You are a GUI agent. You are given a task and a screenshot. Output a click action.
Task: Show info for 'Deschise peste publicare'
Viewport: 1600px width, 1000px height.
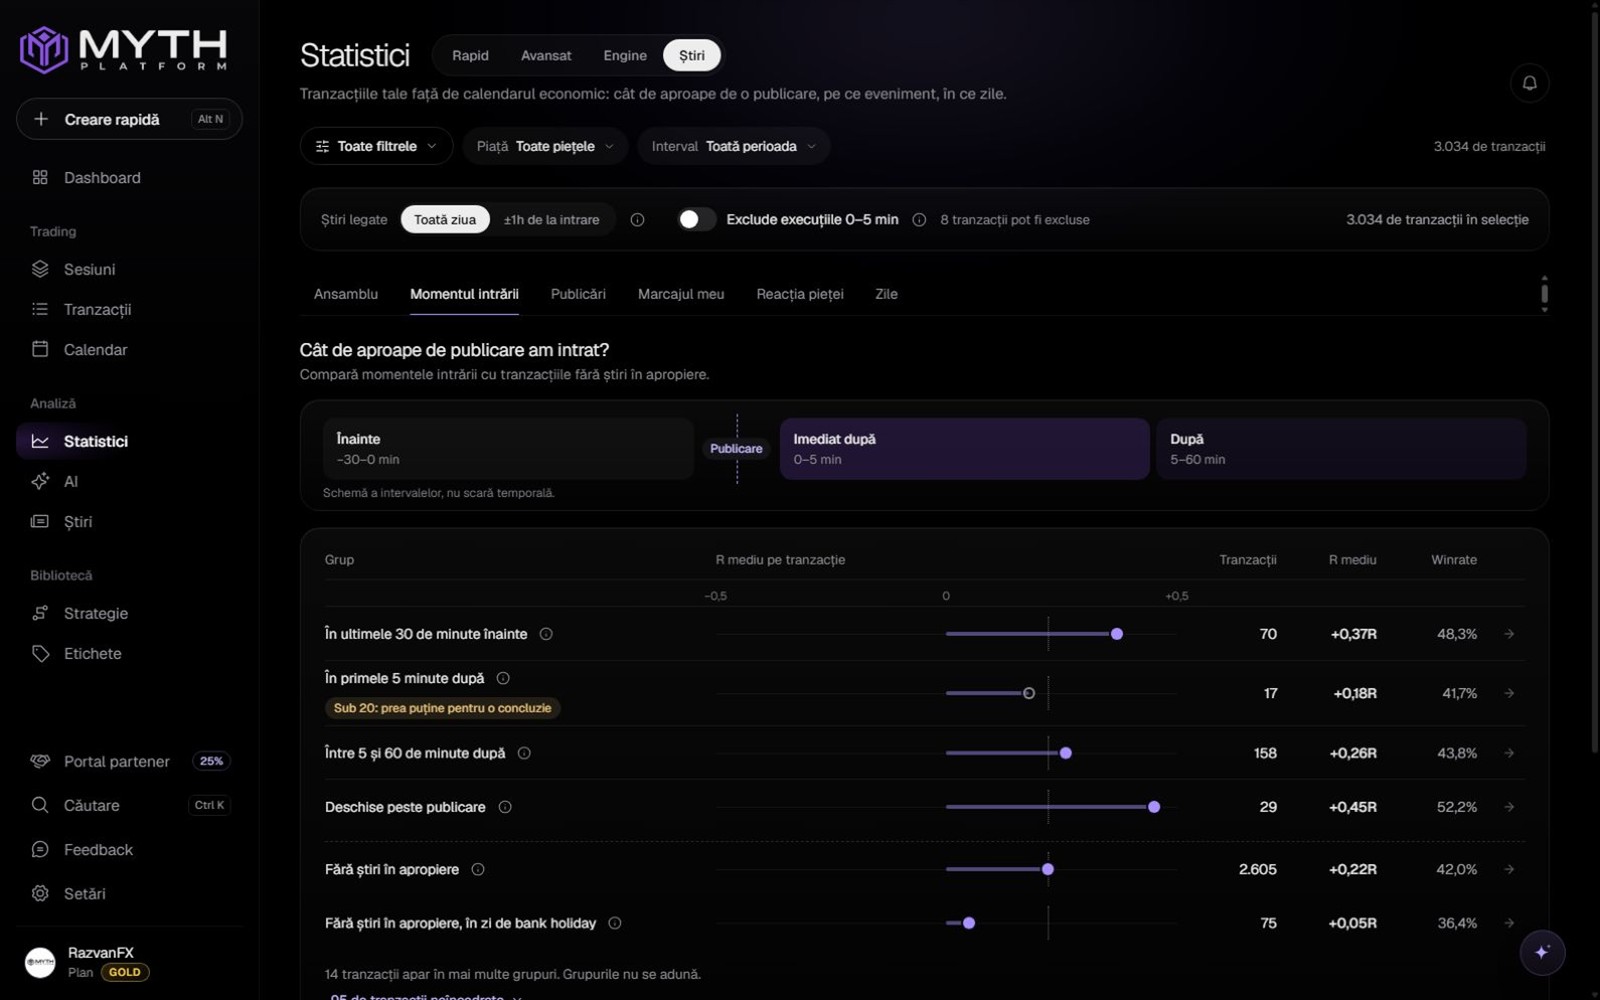505,807
